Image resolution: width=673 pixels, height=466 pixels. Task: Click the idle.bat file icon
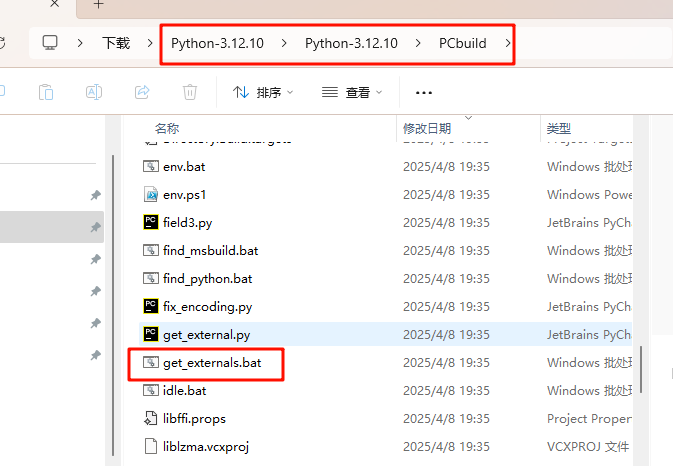151,390
